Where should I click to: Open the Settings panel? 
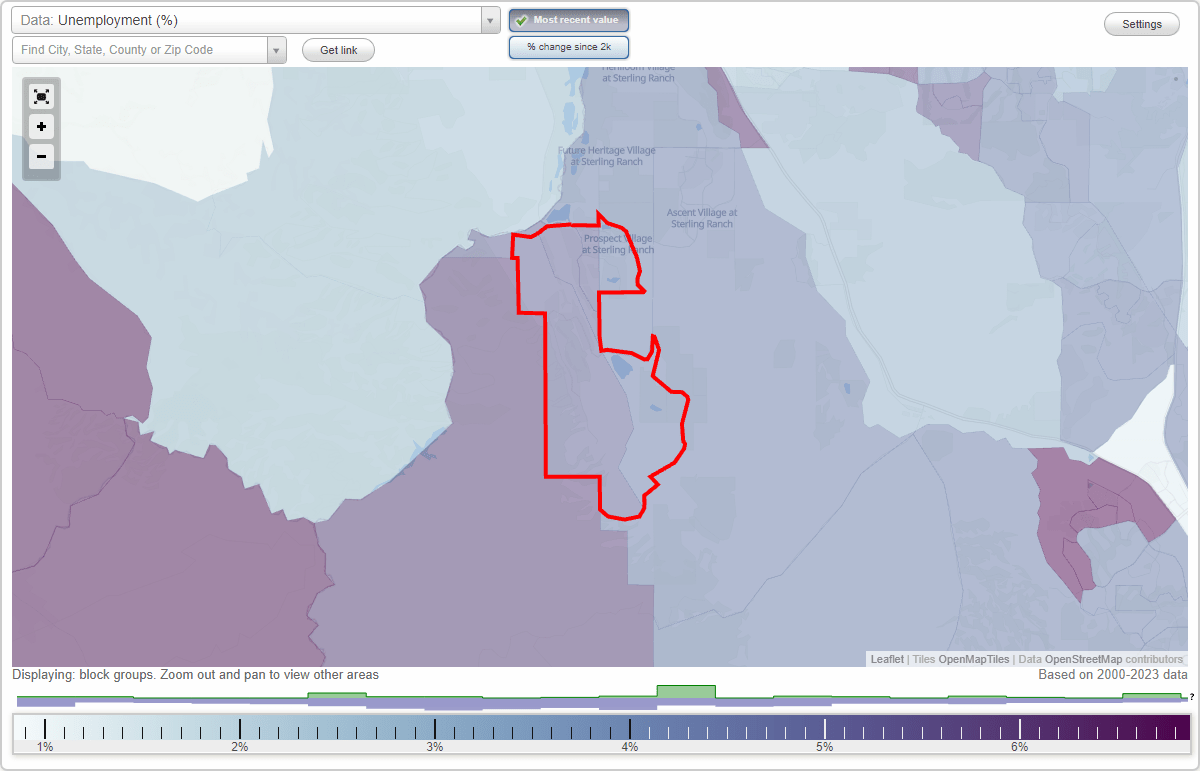coord(1141,23)
